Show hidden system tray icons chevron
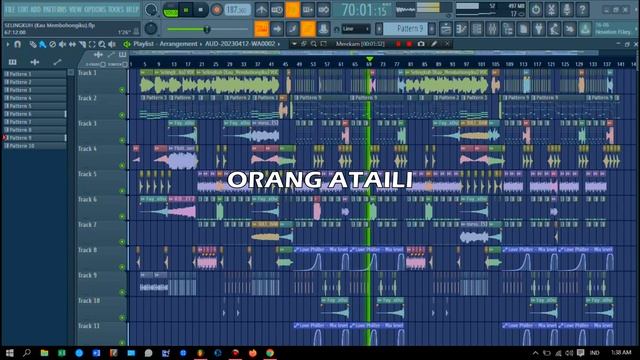This screenshot has height=360, width=640. (536, 353)
